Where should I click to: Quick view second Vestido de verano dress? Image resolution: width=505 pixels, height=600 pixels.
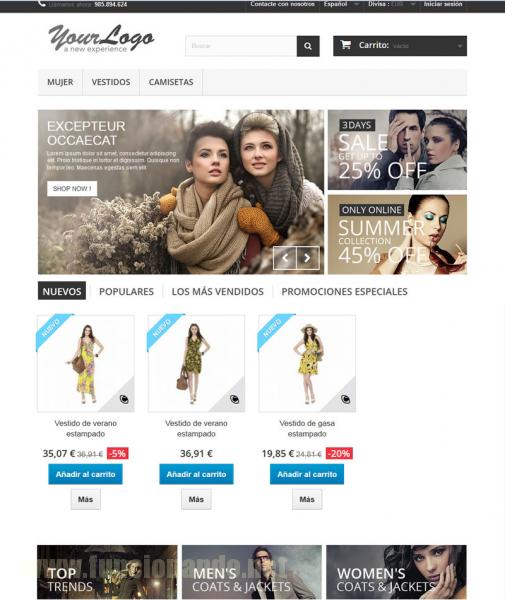pyautogui.click(x=235, y=399)
